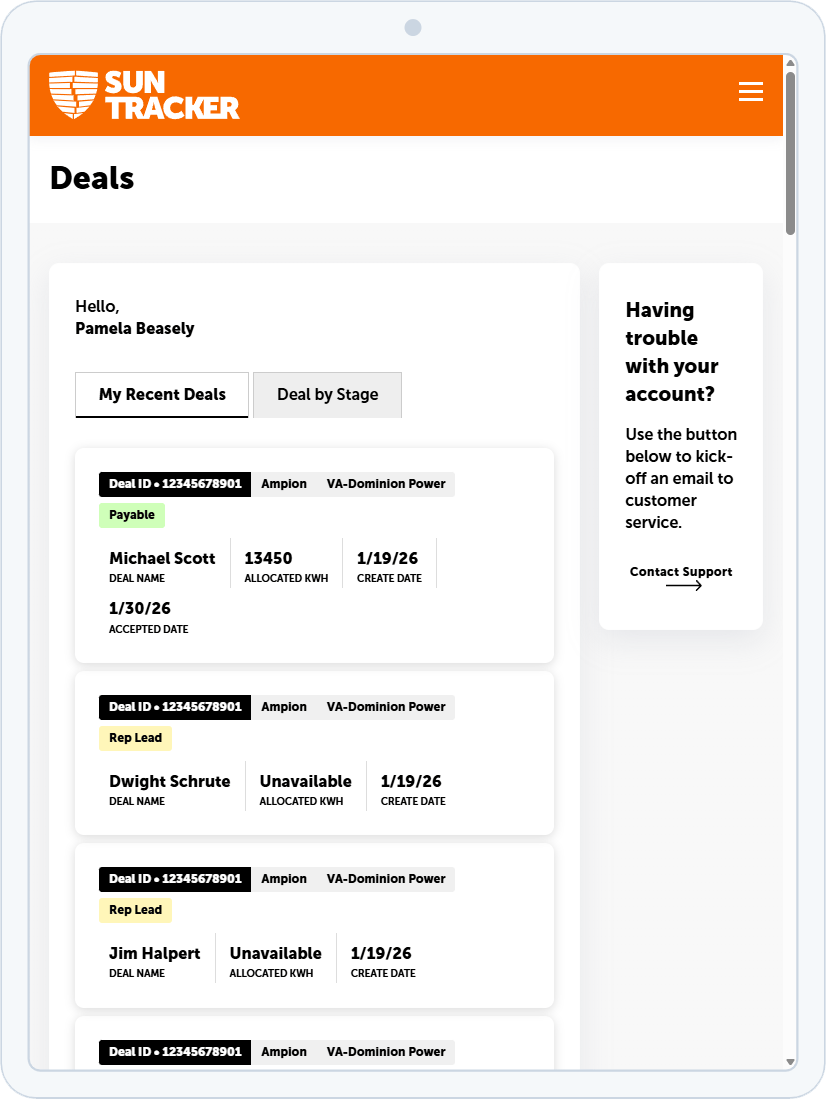This screenshot has height=1100, width=826.
Task: Select the My Recent Deals tab
Action: tap(161, 394)
